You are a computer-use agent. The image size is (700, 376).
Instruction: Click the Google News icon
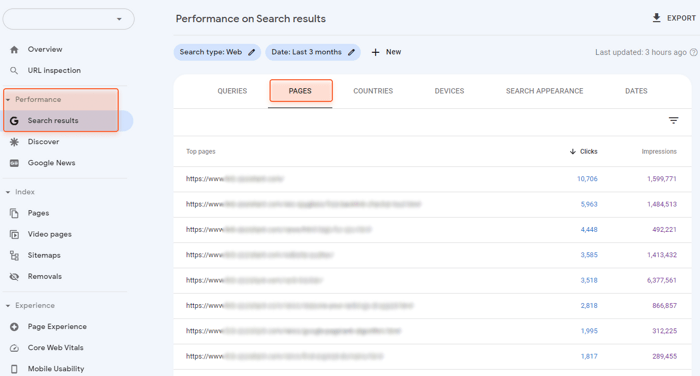coord(14,163)
